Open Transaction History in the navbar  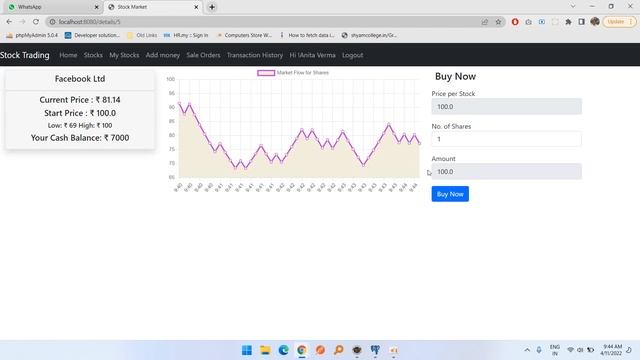255,55
